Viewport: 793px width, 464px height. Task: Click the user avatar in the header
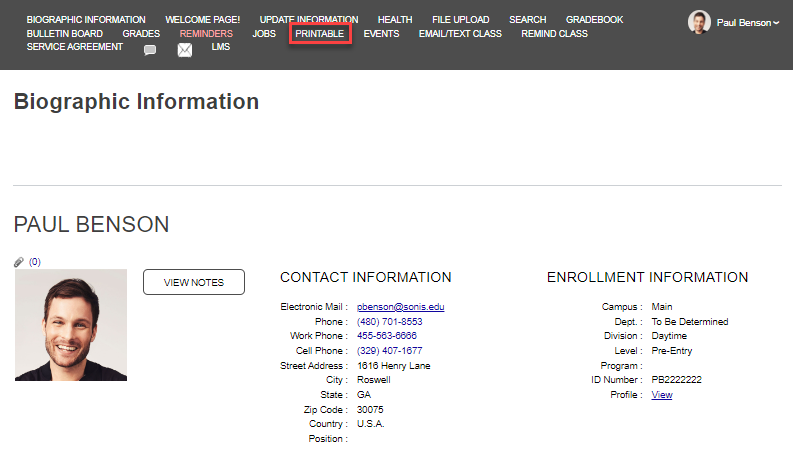point(700,22)
